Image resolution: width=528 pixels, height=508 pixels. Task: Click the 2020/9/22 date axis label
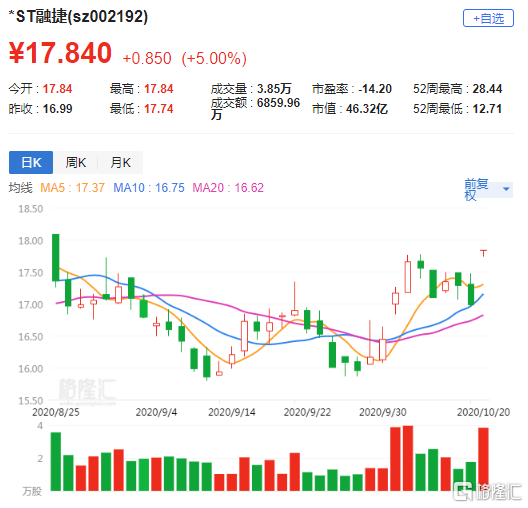(307, 412)
